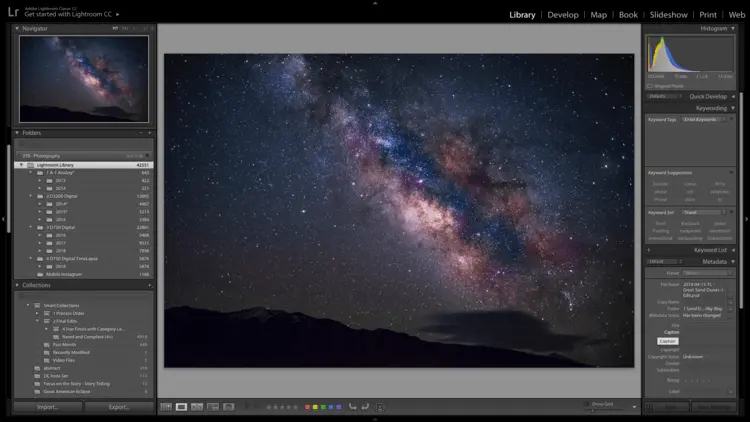Expand the Keyword List panel
Screen dimensions: 750x422
tap(733, 250)
